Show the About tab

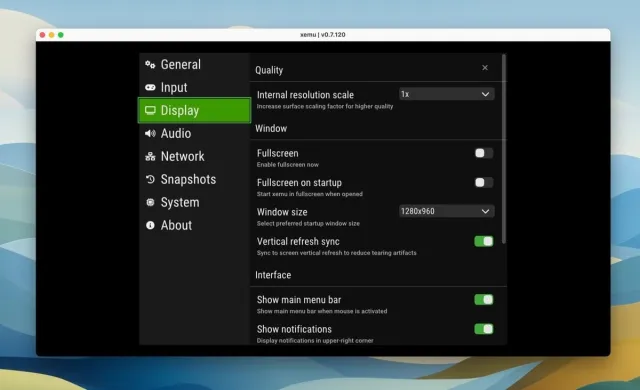(194, 225)
